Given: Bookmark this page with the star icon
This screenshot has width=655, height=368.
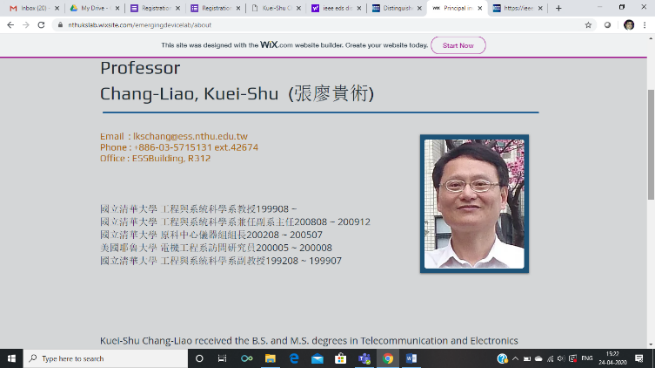Looking at the screenshot, I should [x=588, y=25].
